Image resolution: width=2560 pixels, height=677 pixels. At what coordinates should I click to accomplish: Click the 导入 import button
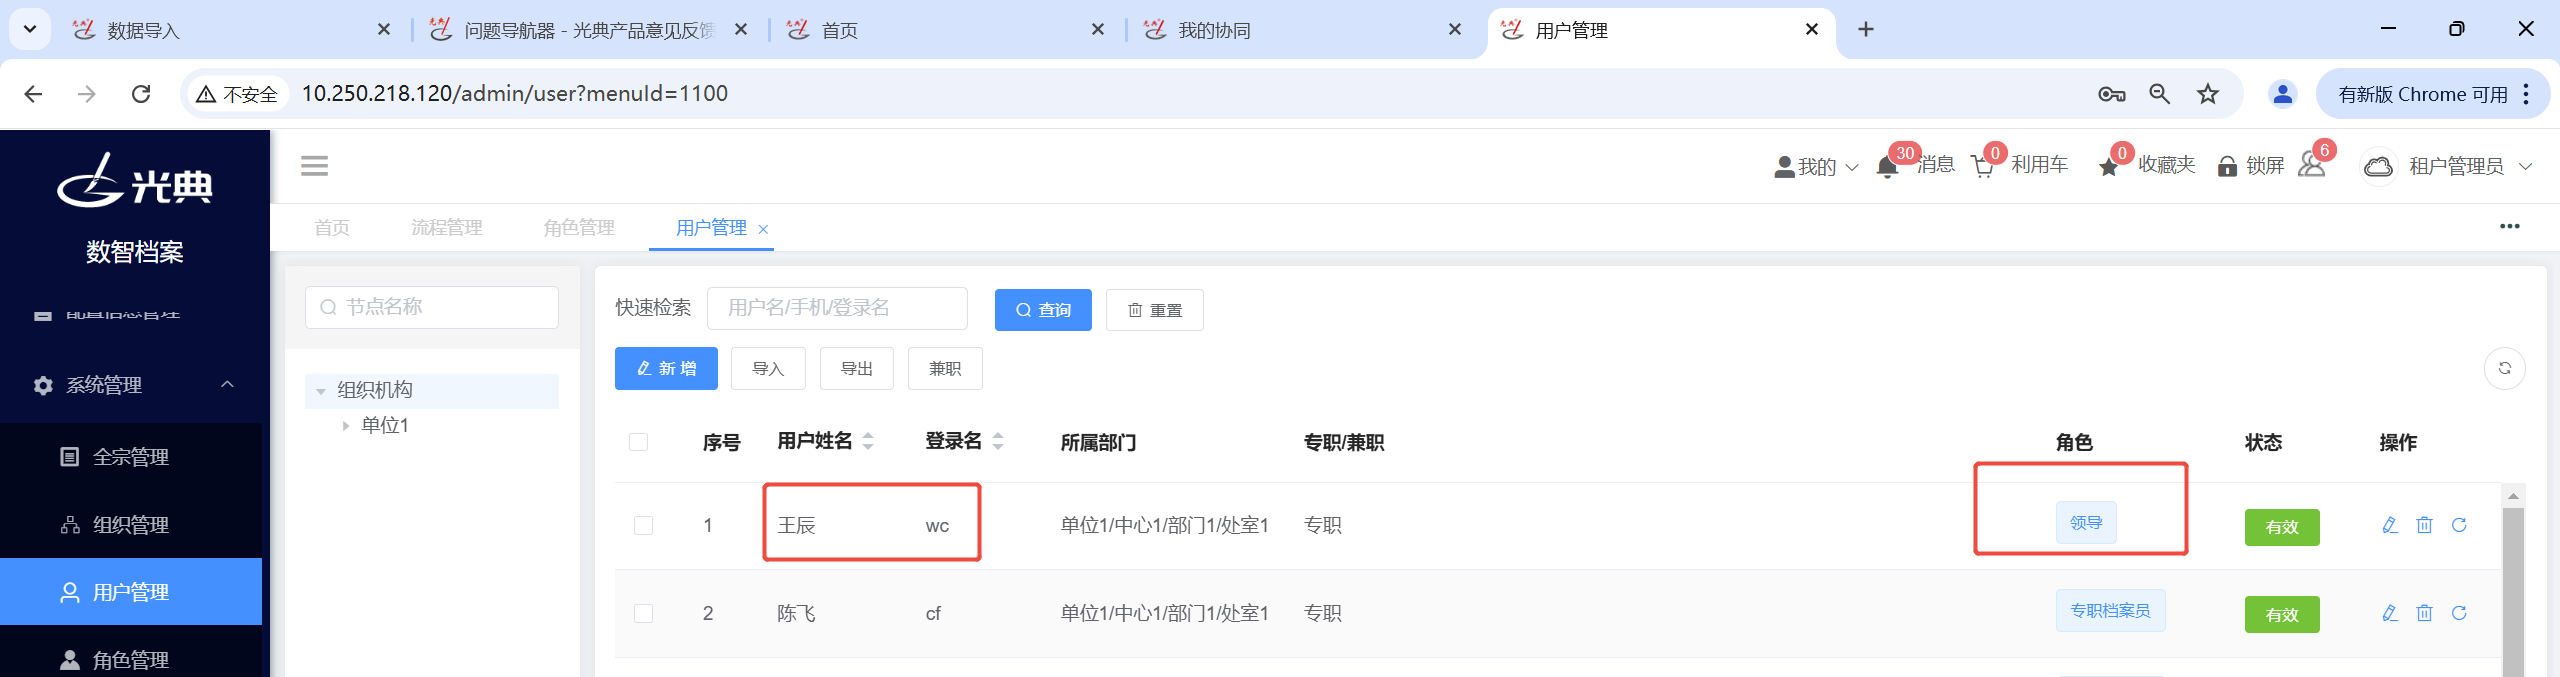768,369
